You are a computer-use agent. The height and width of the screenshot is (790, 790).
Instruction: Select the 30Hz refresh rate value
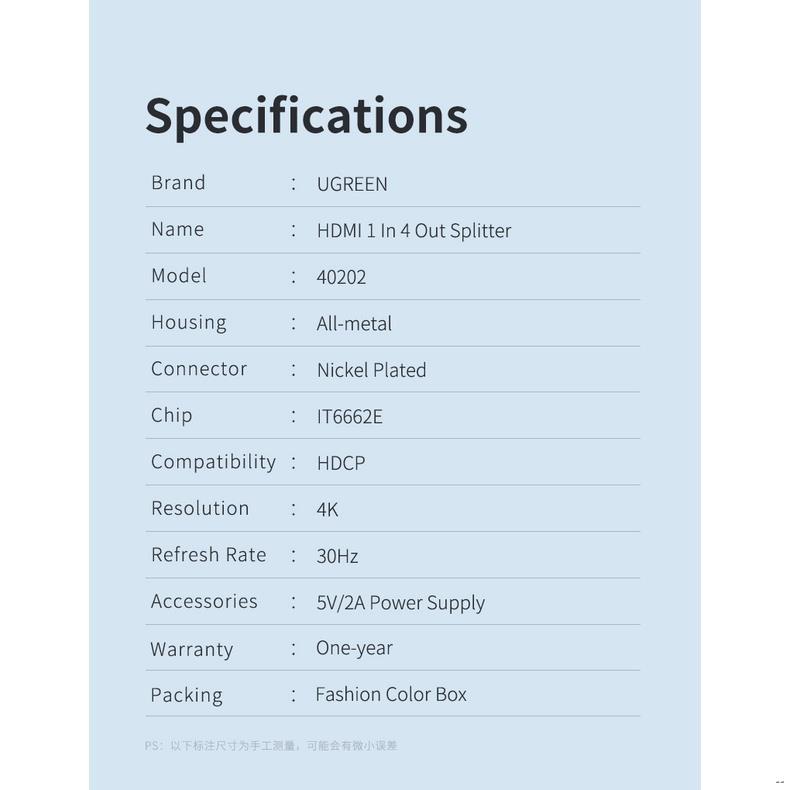pos(337,556)
